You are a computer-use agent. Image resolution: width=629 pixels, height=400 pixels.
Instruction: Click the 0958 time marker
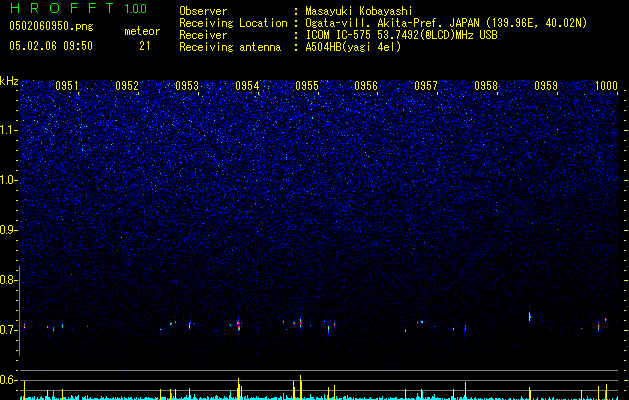pos(486,86)
